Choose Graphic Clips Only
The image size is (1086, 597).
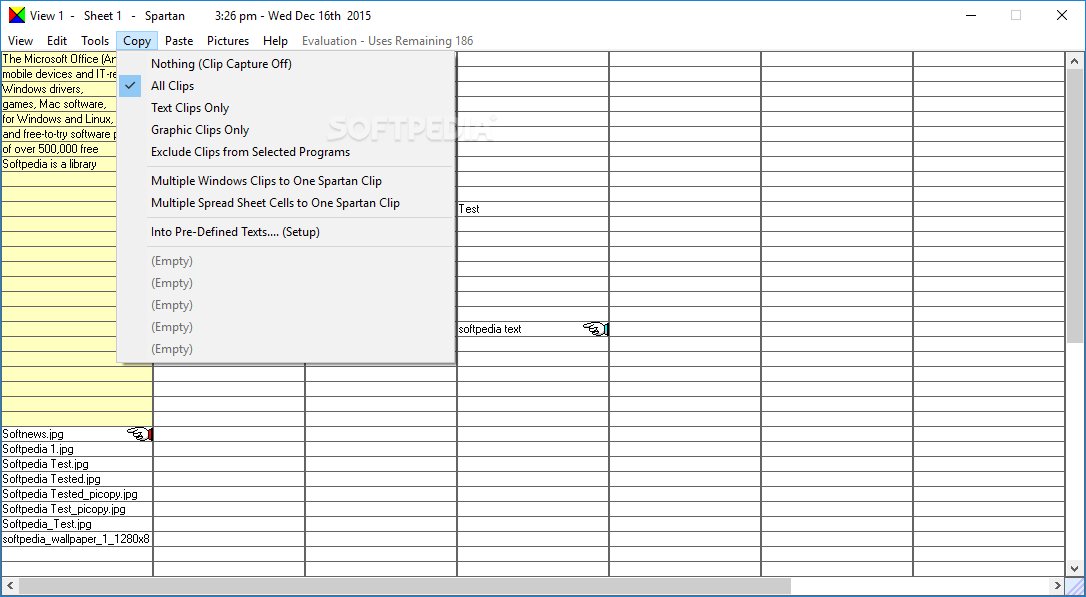(x=285, y=130)
